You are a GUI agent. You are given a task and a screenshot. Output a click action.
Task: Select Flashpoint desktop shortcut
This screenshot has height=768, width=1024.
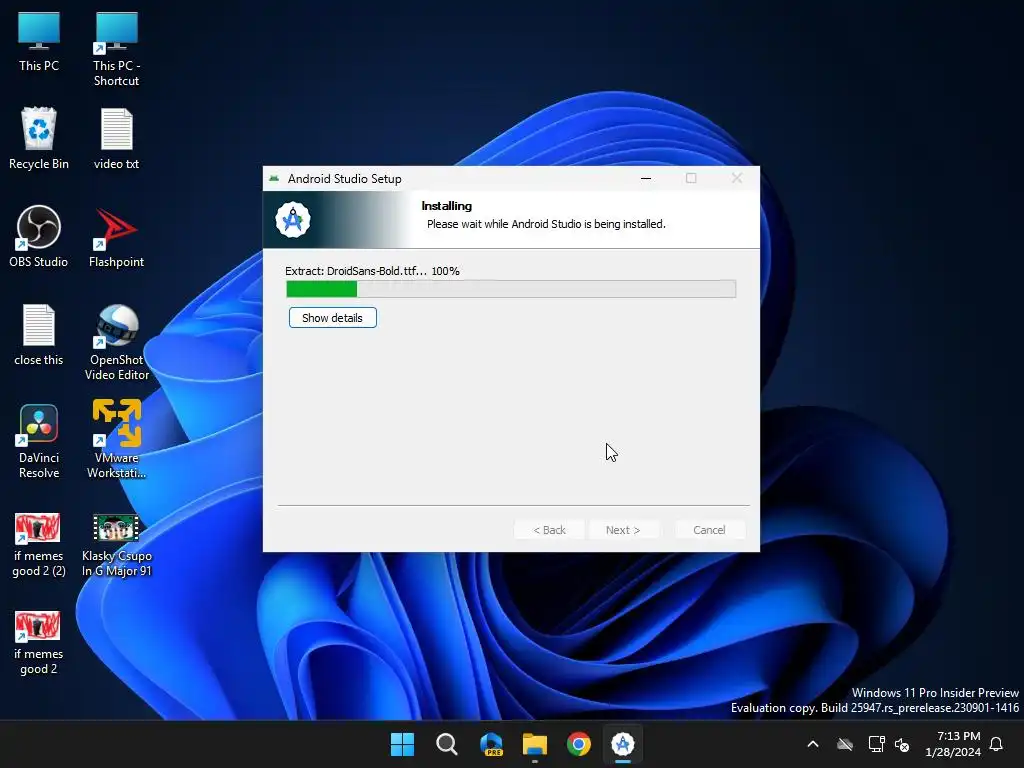pyautogui.click(x=116, y=236)
